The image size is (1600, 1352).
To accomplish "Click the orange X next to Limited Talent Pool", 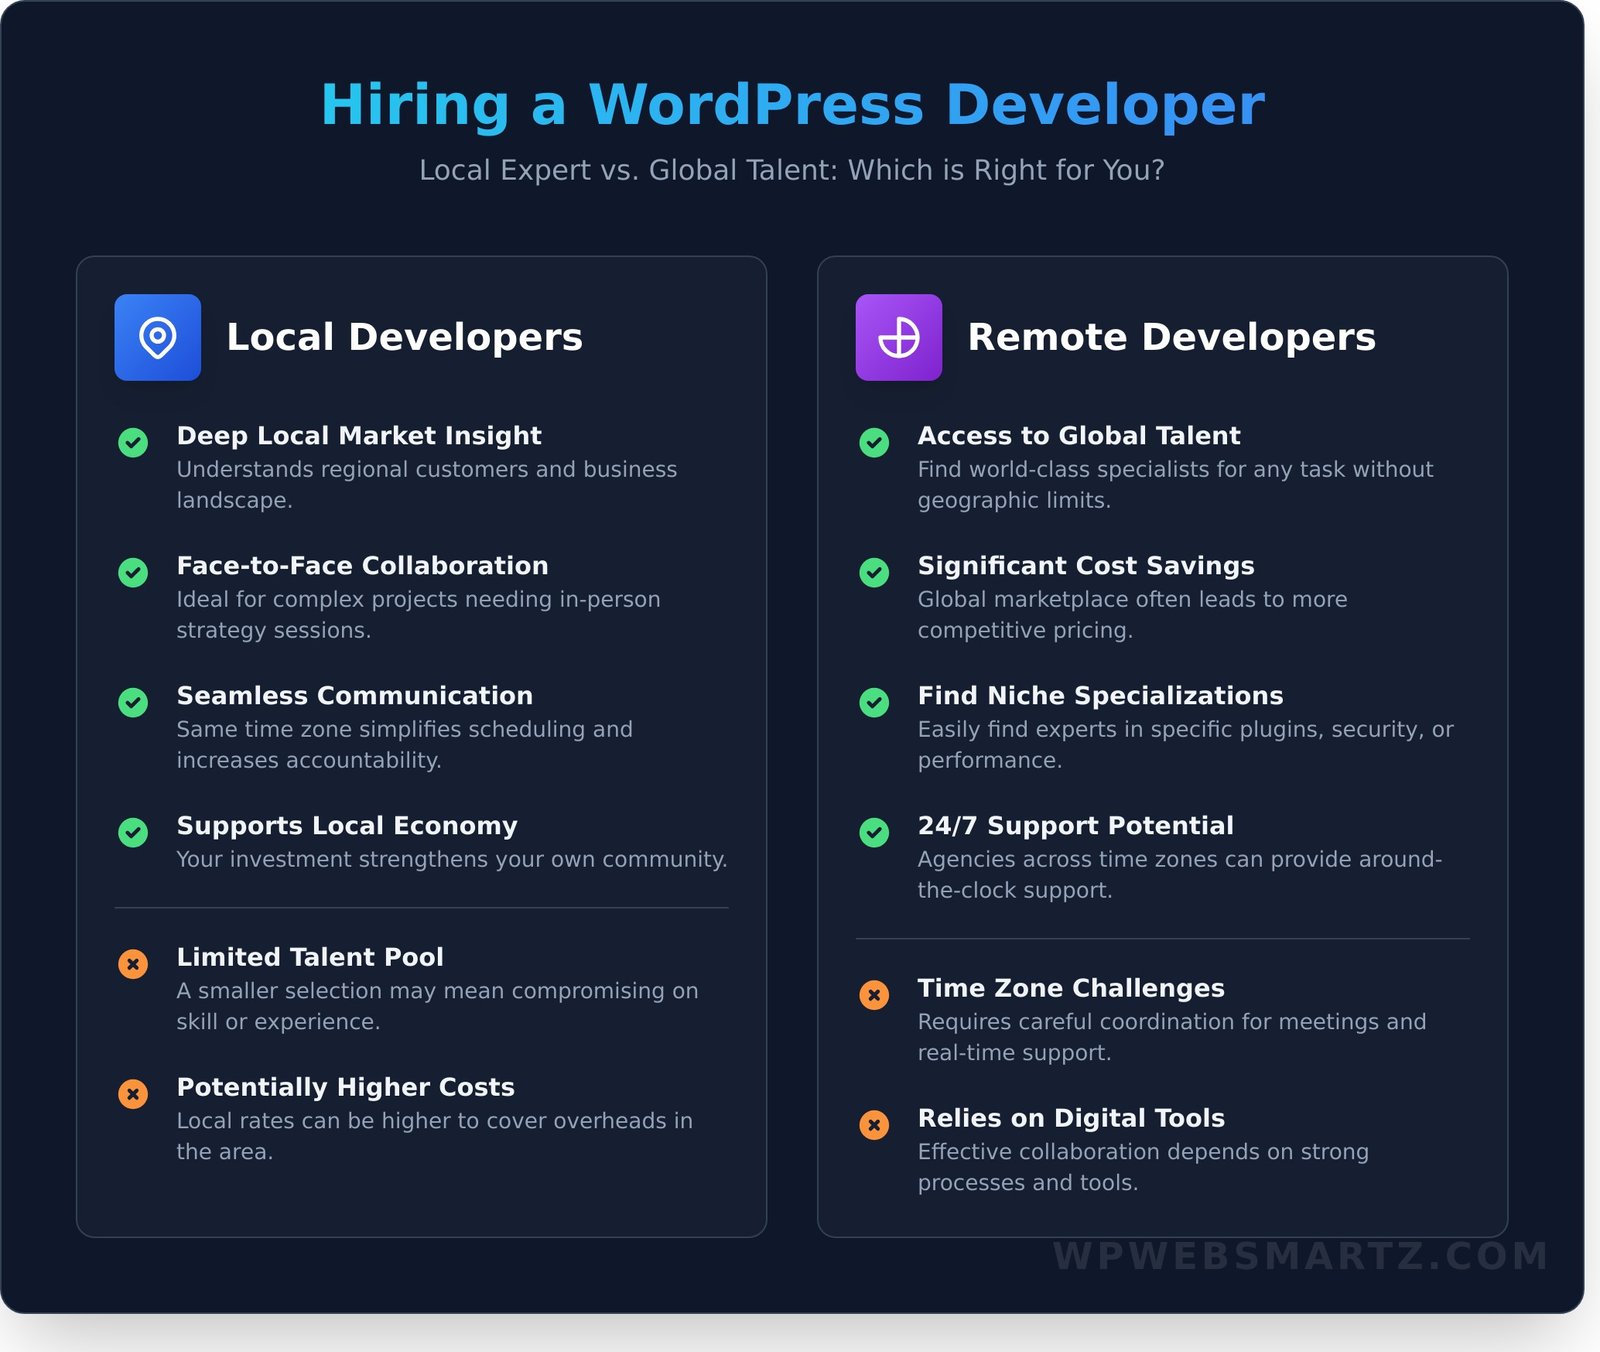I will (x=133, y=964).
